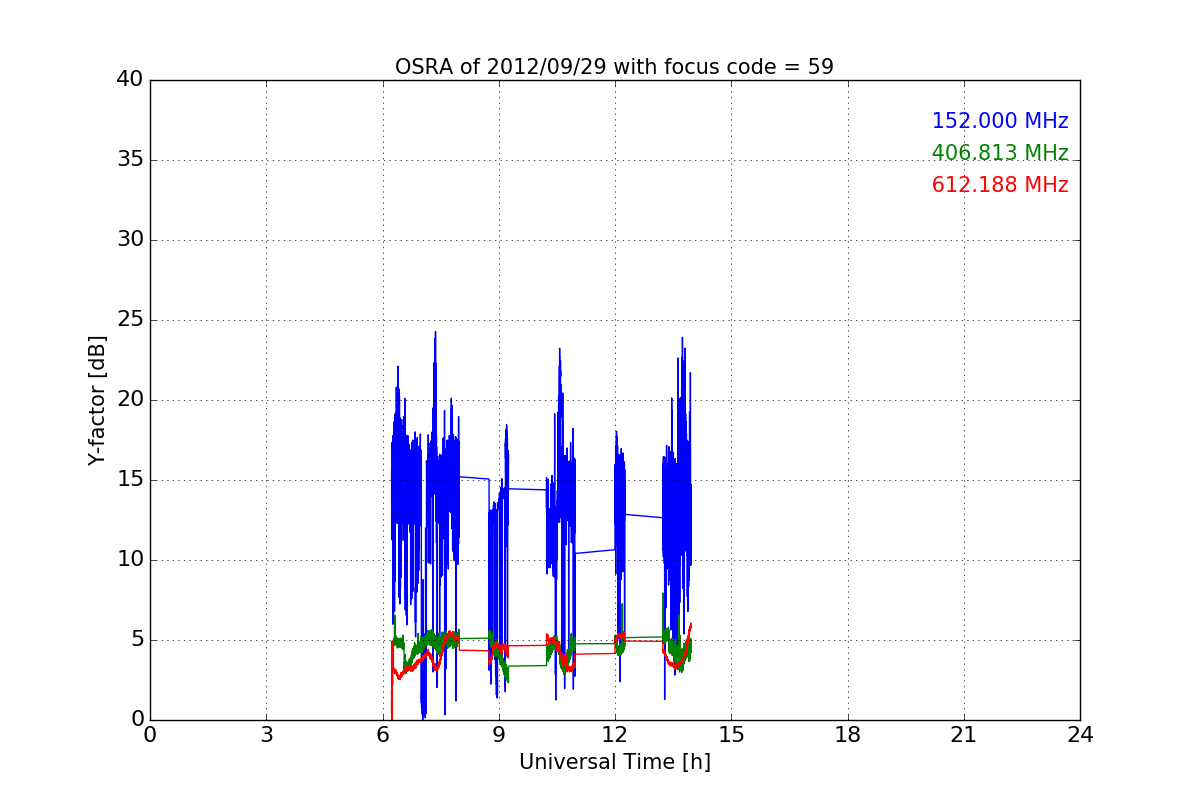Click the x-axis tick label 3
The height and width of the screenshot is (800, 1200).
266,734
